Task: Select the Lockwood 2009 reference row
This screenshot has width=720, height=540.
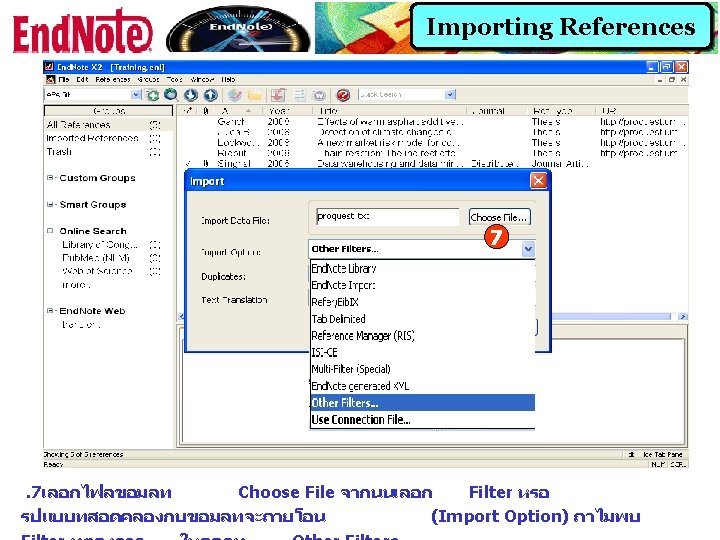Action: (x=432, y=142)
